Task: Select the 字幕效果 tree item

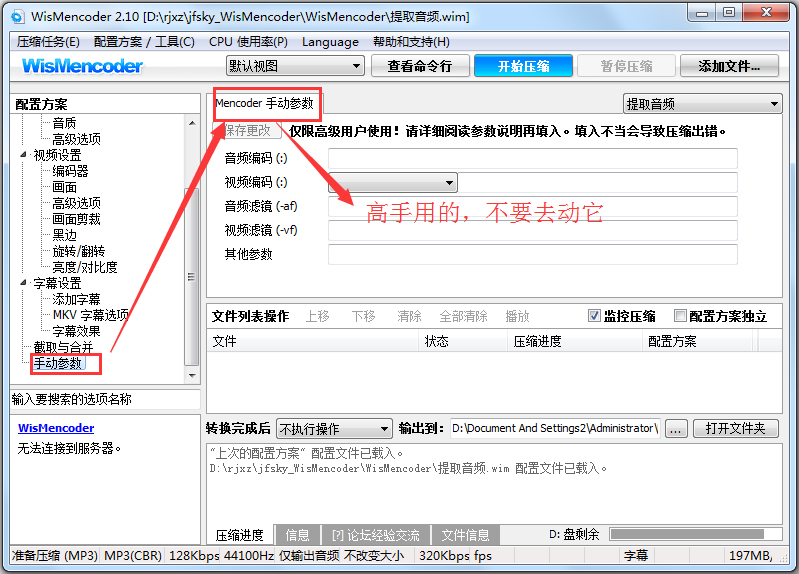Action: click(x=76, y=331)
